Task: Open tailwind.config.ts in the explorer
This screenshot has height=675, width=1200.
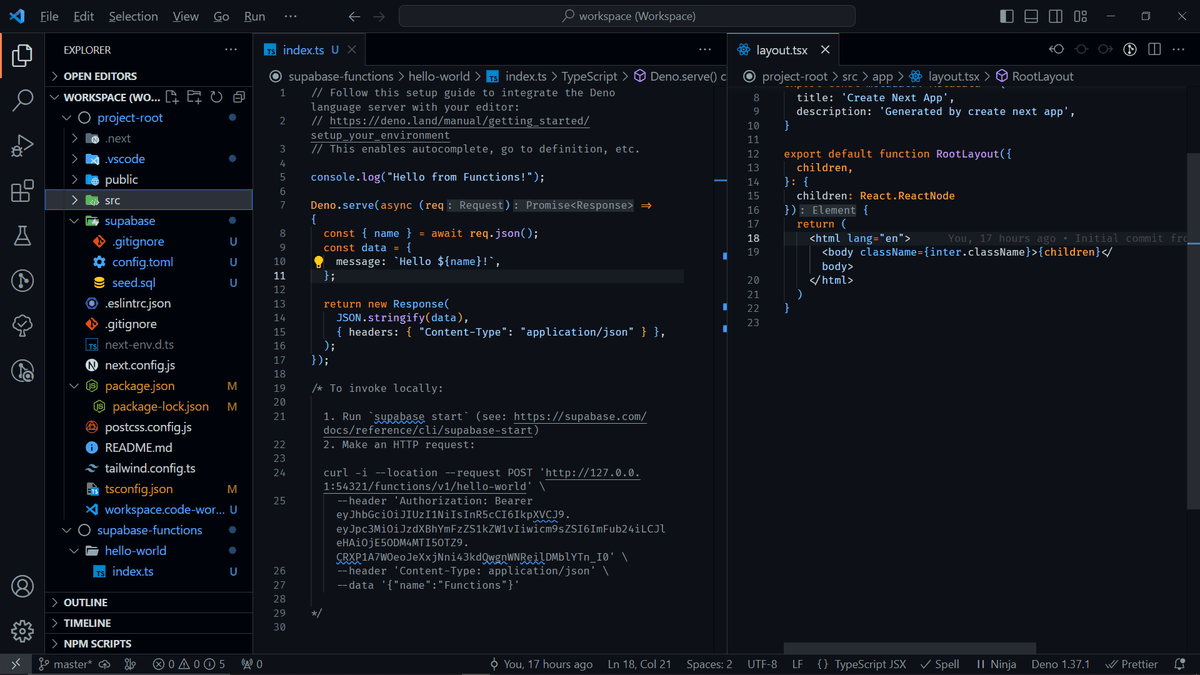Action: (150, 468)
